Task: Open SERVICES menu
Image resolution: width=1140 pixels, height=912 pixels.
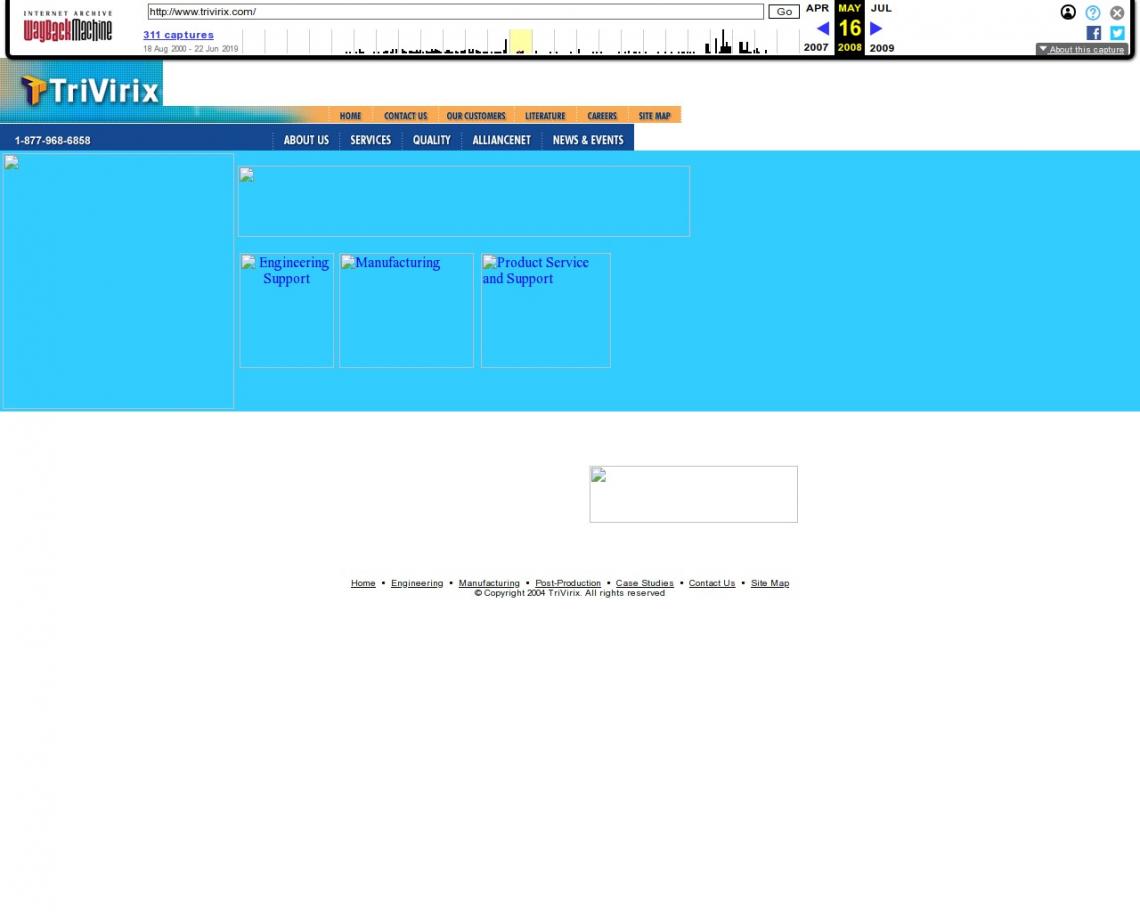Action: [371, 140]
